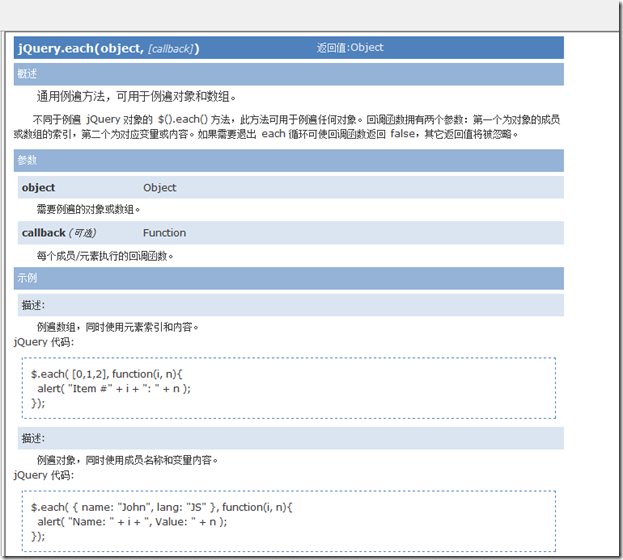This screenshot has height=560, width=623.
Task: Click the Function type beside callback
Action: tap(164, 233)
